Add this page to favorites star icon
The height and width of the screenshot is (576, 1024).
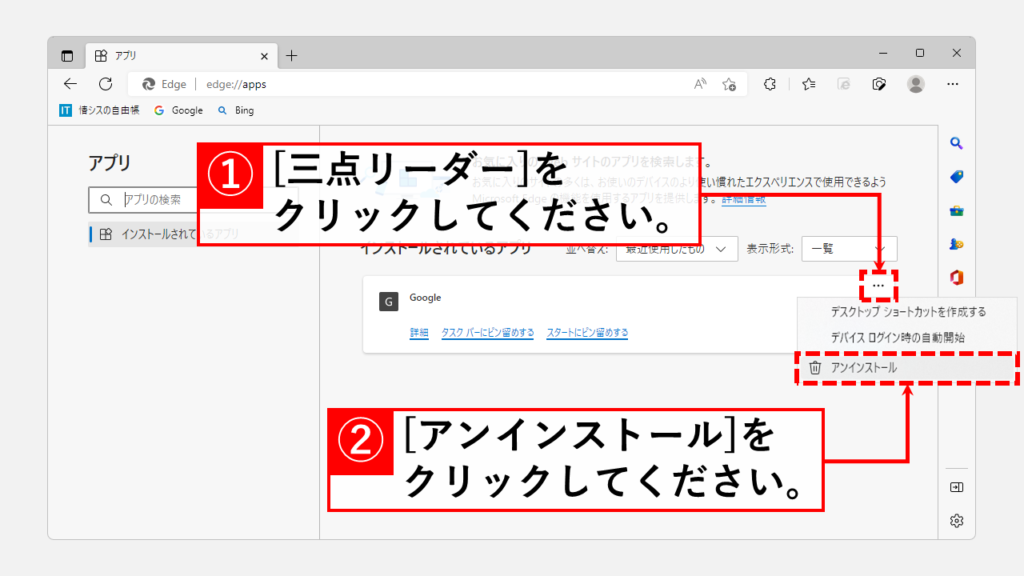[x=730, y=84]
